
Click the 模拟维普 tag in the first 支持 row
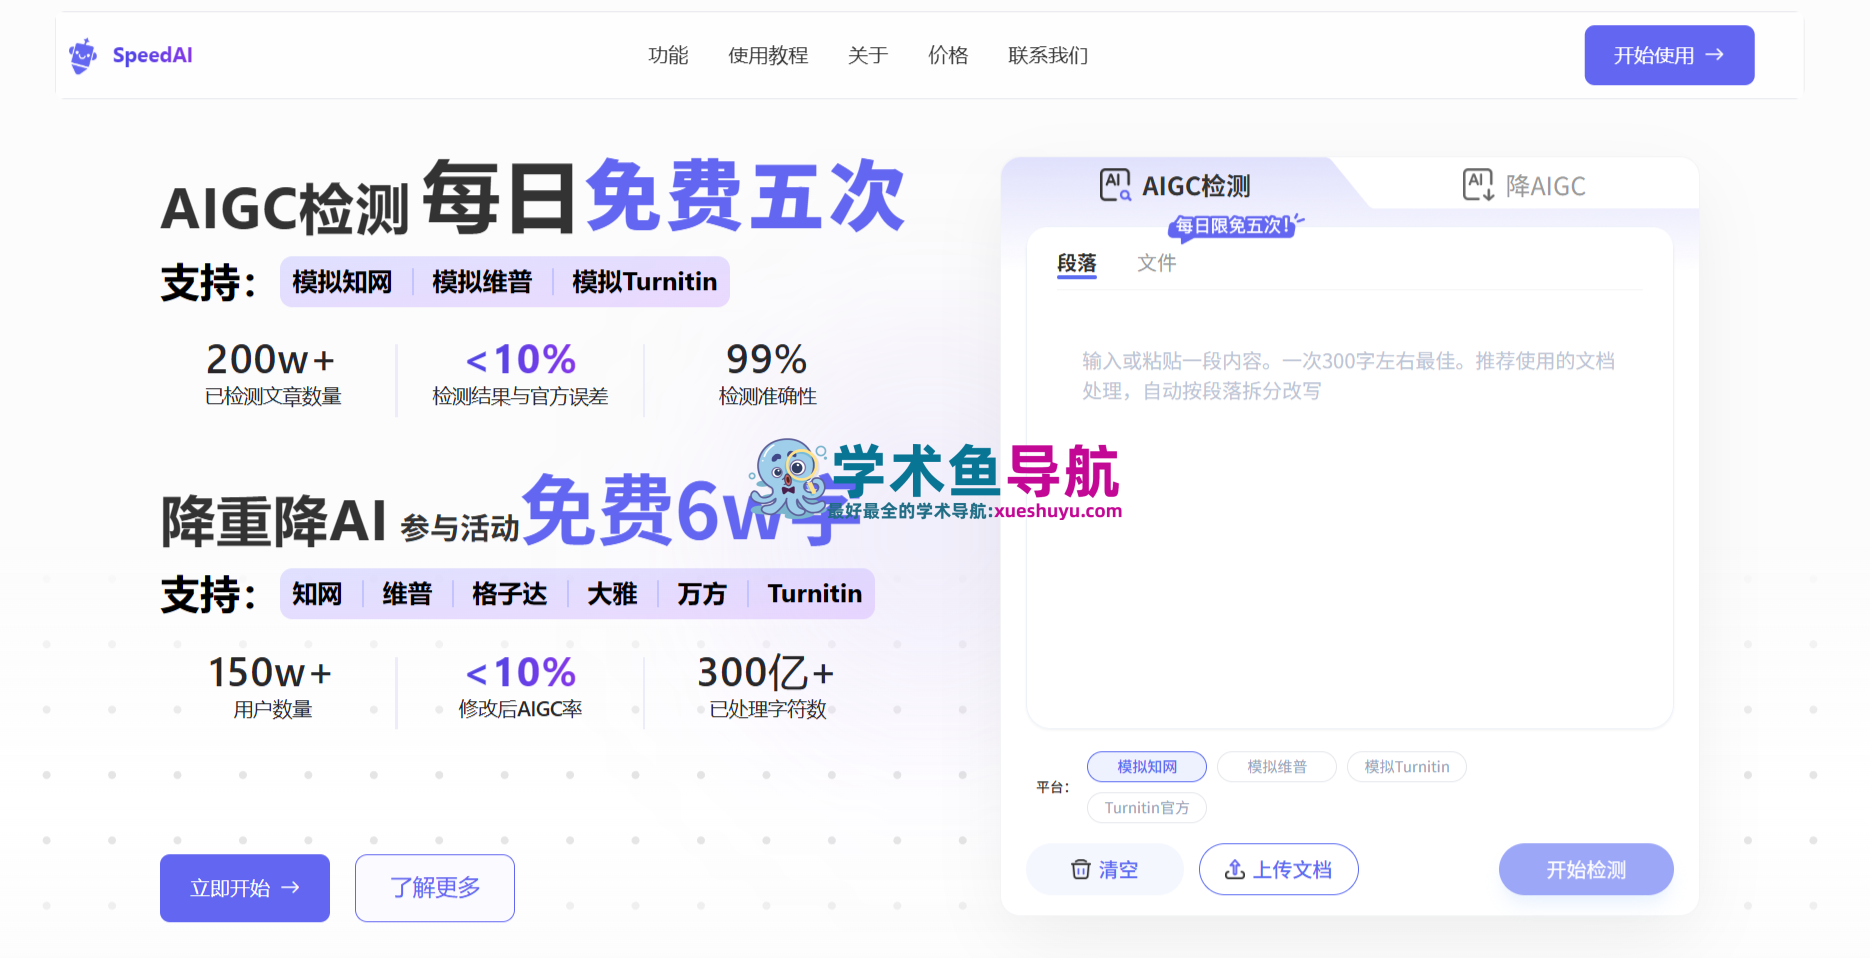coord(482,282)
